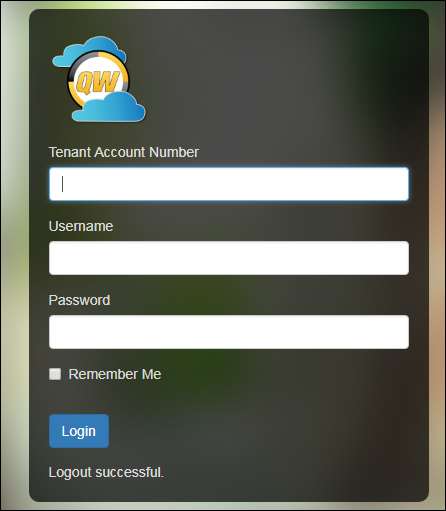Click the Username label text

tap(81, 226)
